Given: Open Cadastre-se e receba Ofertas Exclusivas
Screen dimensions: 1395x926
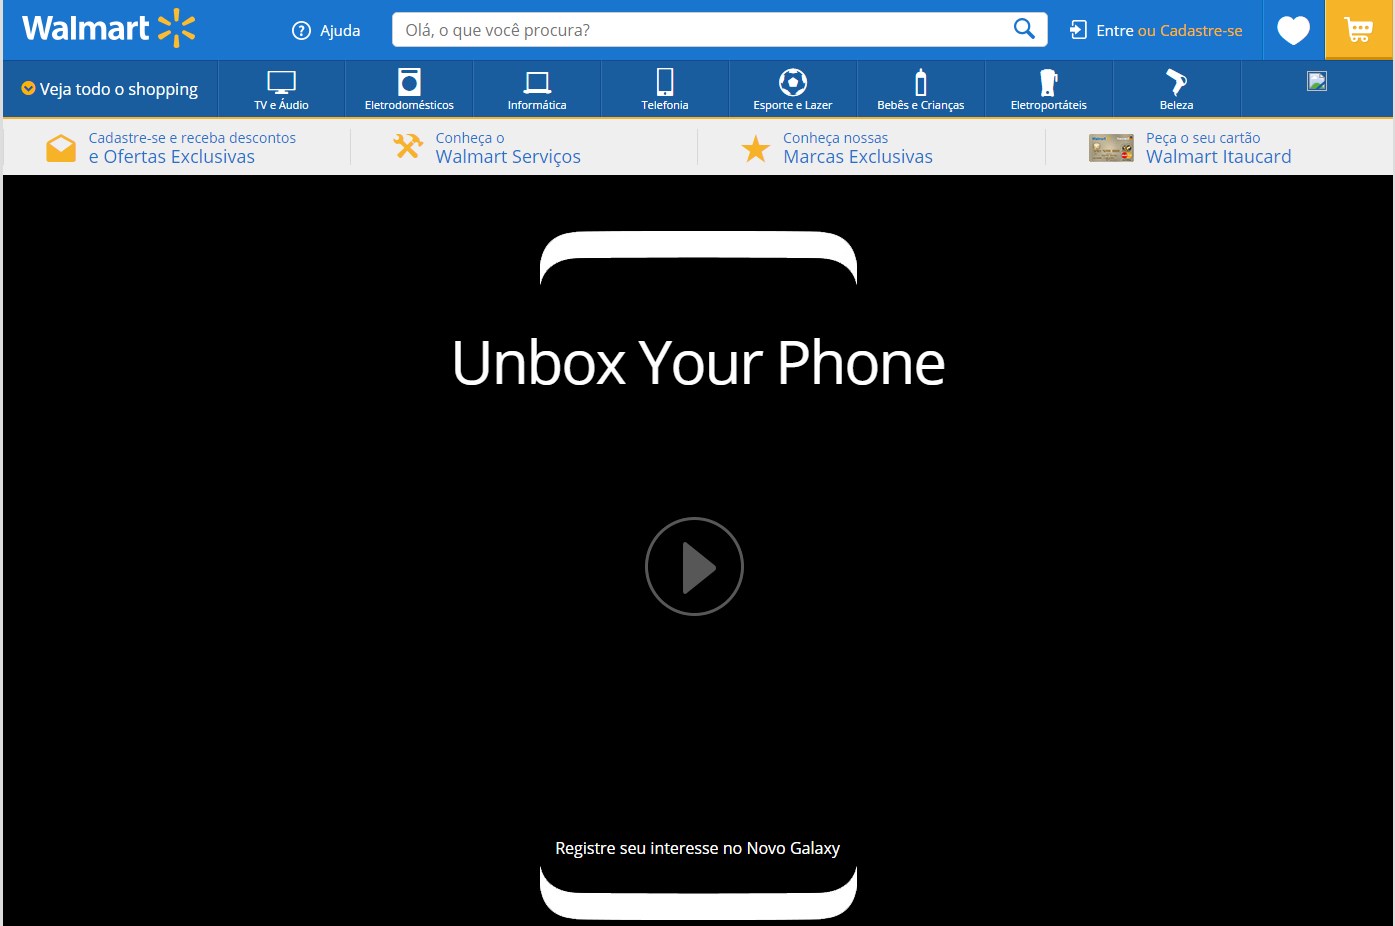Looking at the screenshot, I should tap(192, 147).
